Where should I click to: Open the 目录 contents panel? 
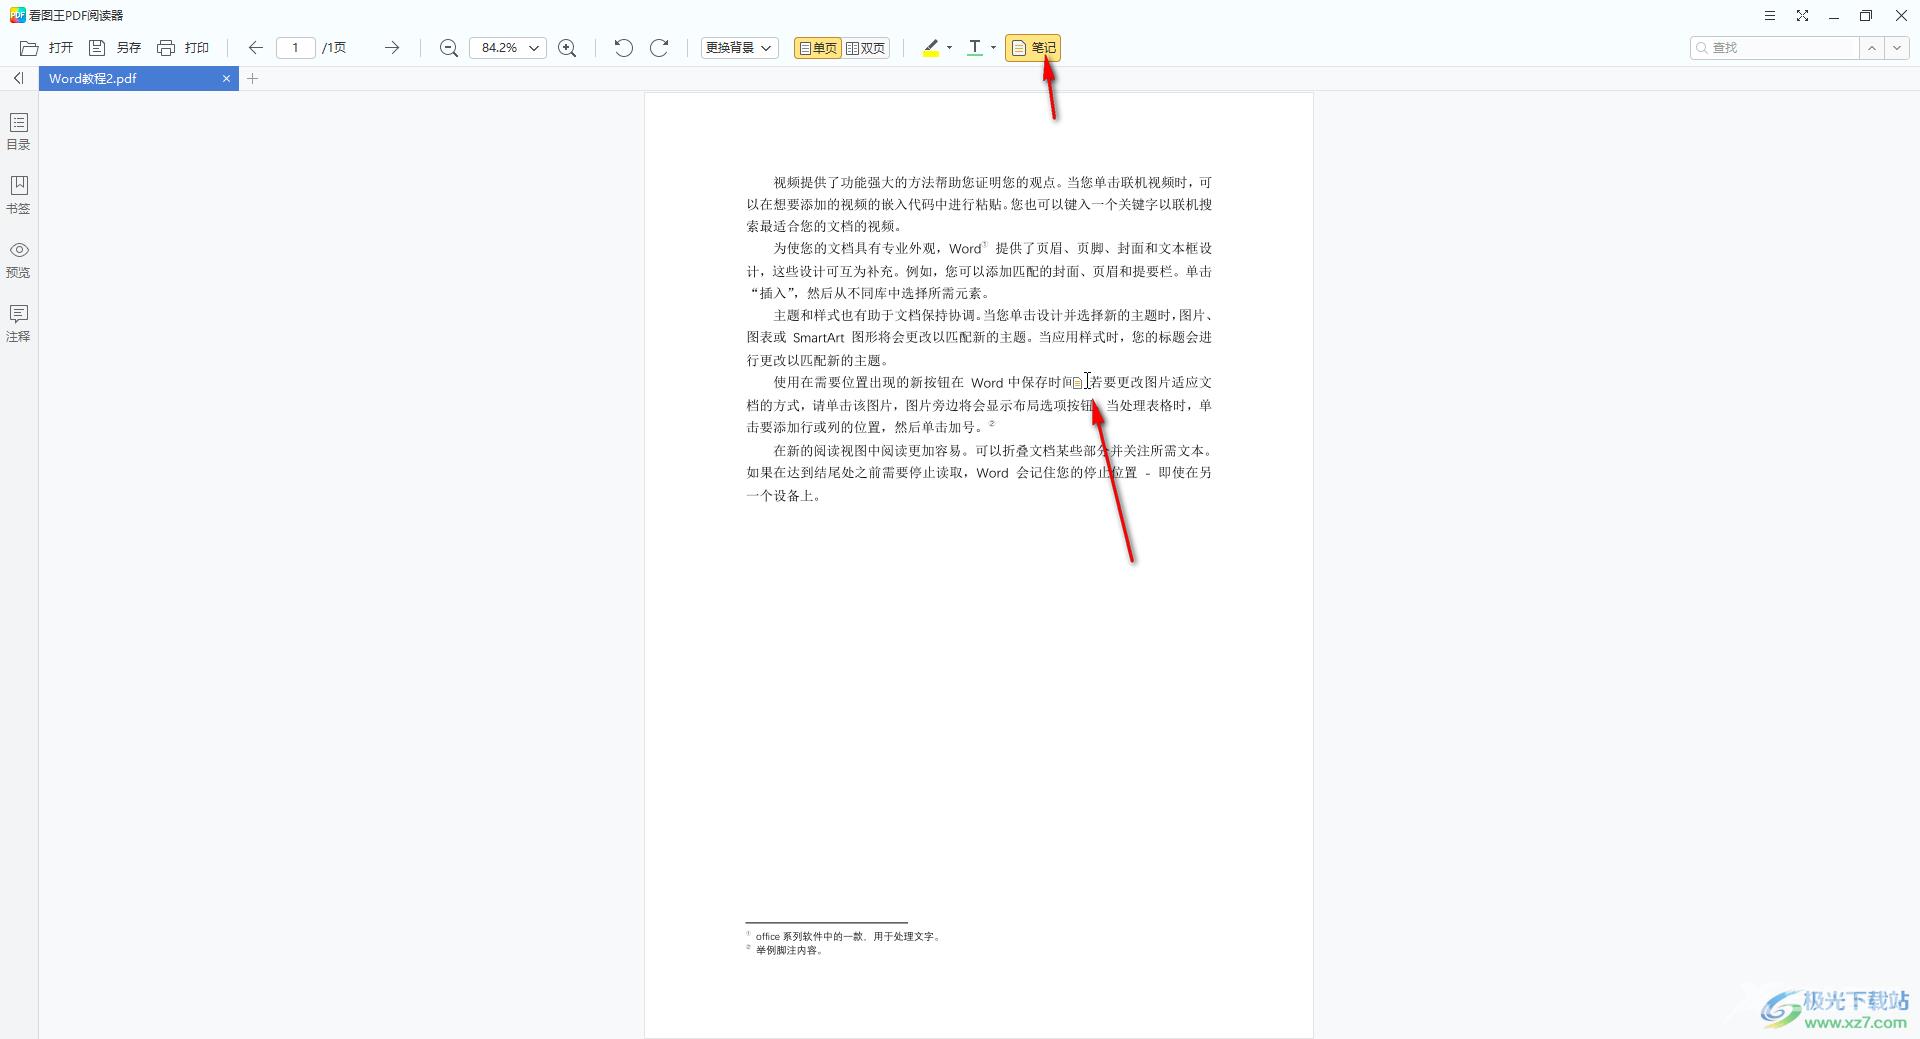(18, 131)
